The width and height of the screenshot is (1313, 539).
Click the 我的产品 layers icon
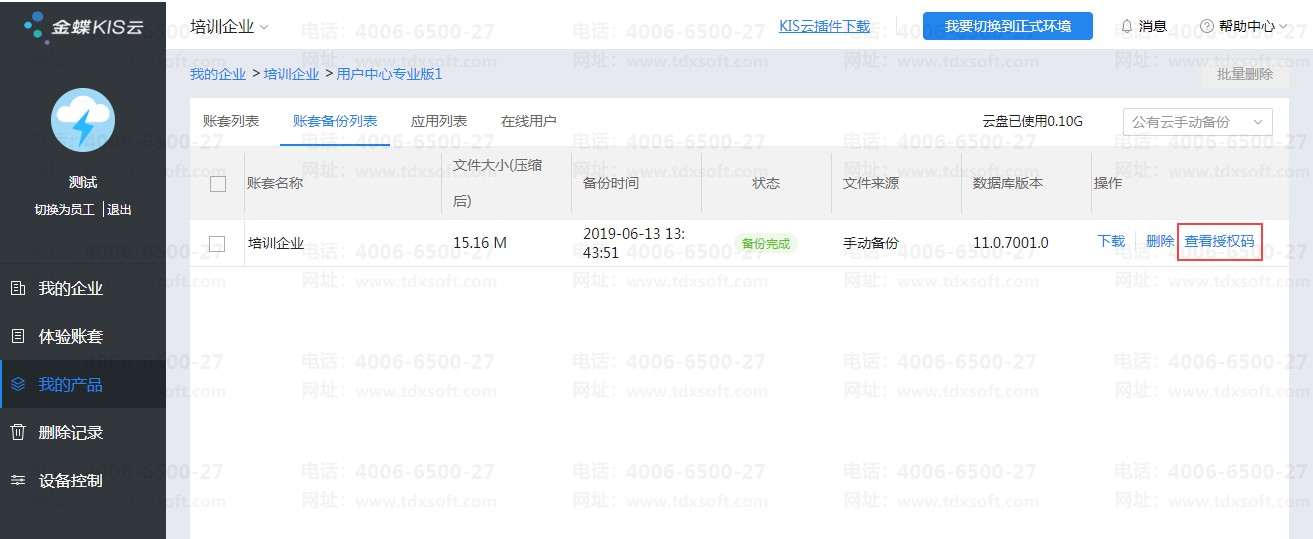click(17, 385)
